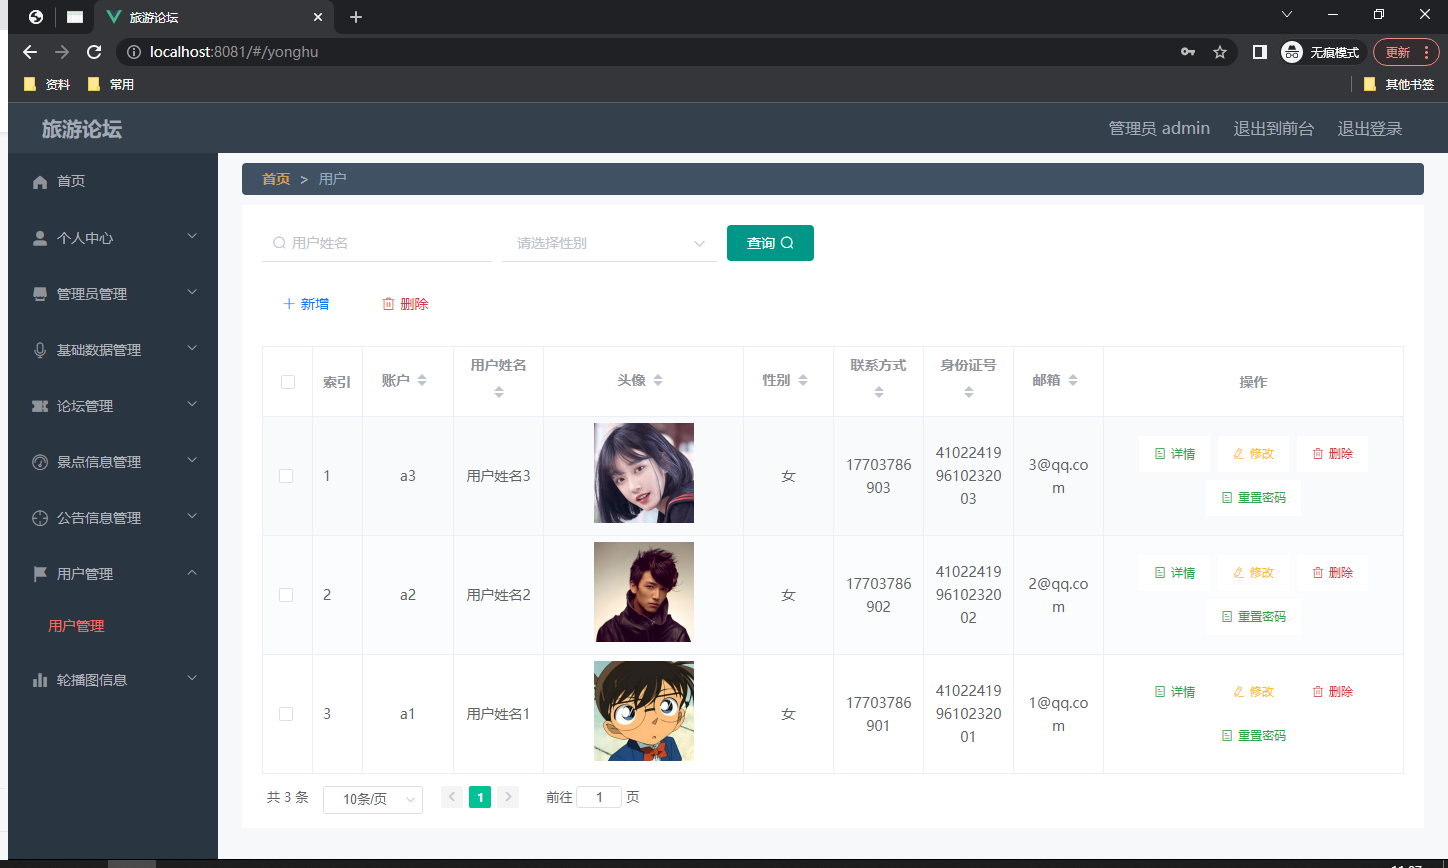Viewport: 1448px width, 868px height.
Task: Open the 10条/页 page size dropdown
Action: tap(372, 799)
